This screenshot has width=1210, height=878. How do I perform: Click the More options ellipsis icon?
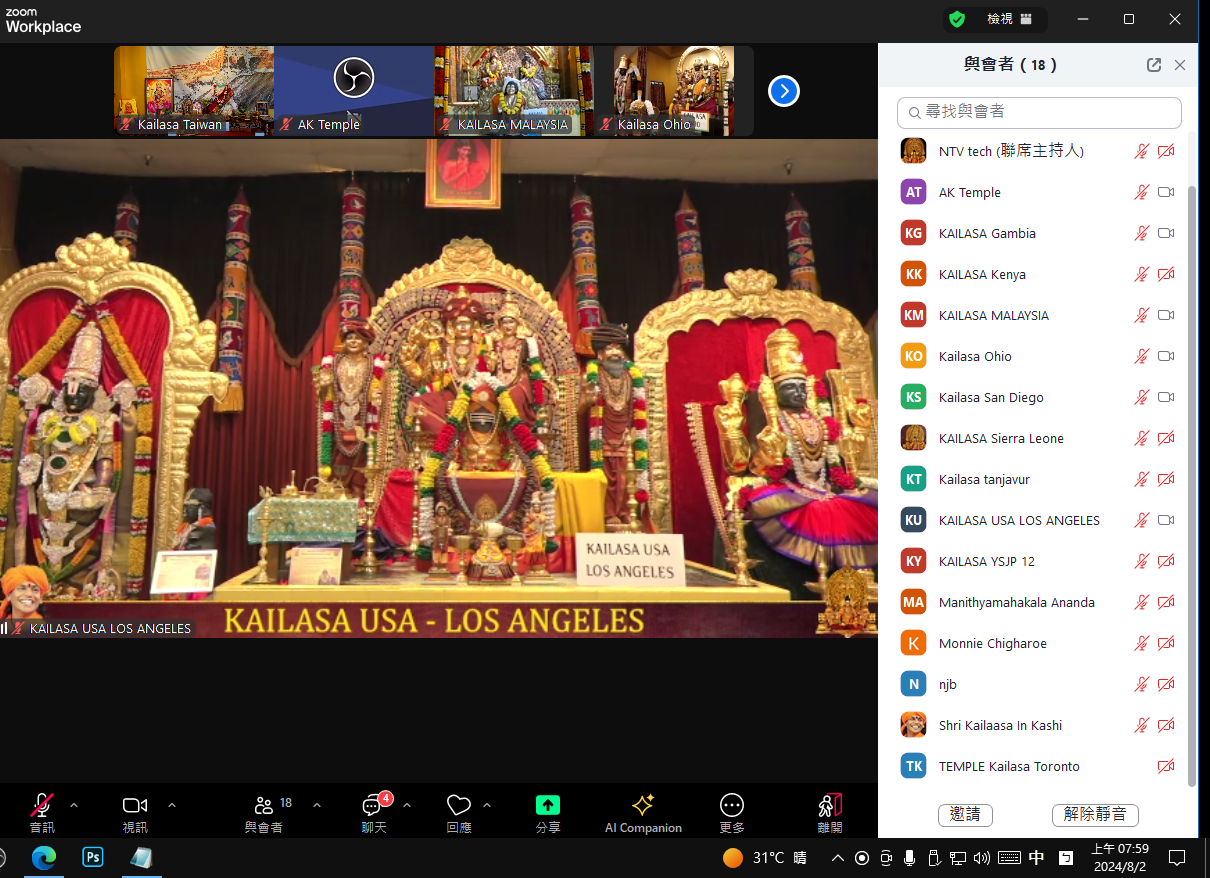(731, 806)
